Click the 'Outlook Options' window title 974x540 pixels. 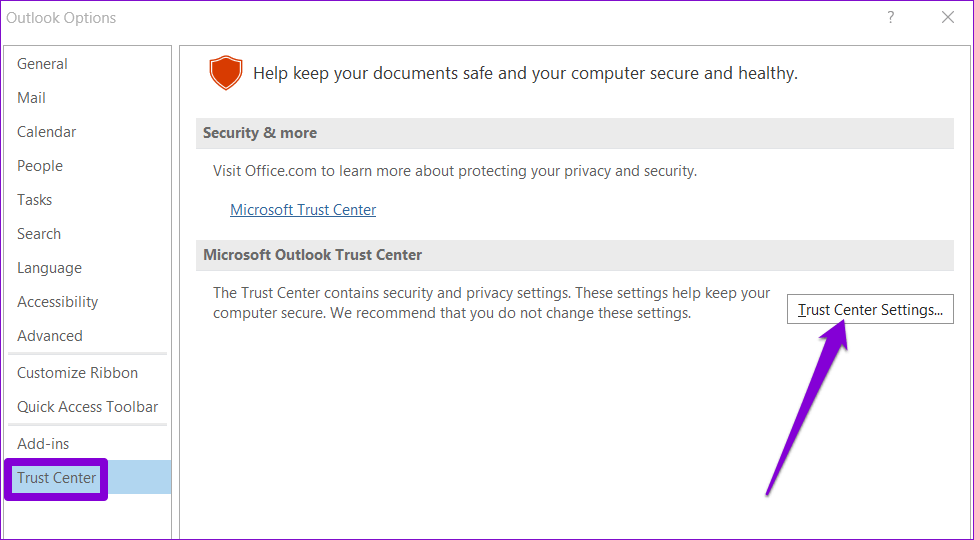61,18
